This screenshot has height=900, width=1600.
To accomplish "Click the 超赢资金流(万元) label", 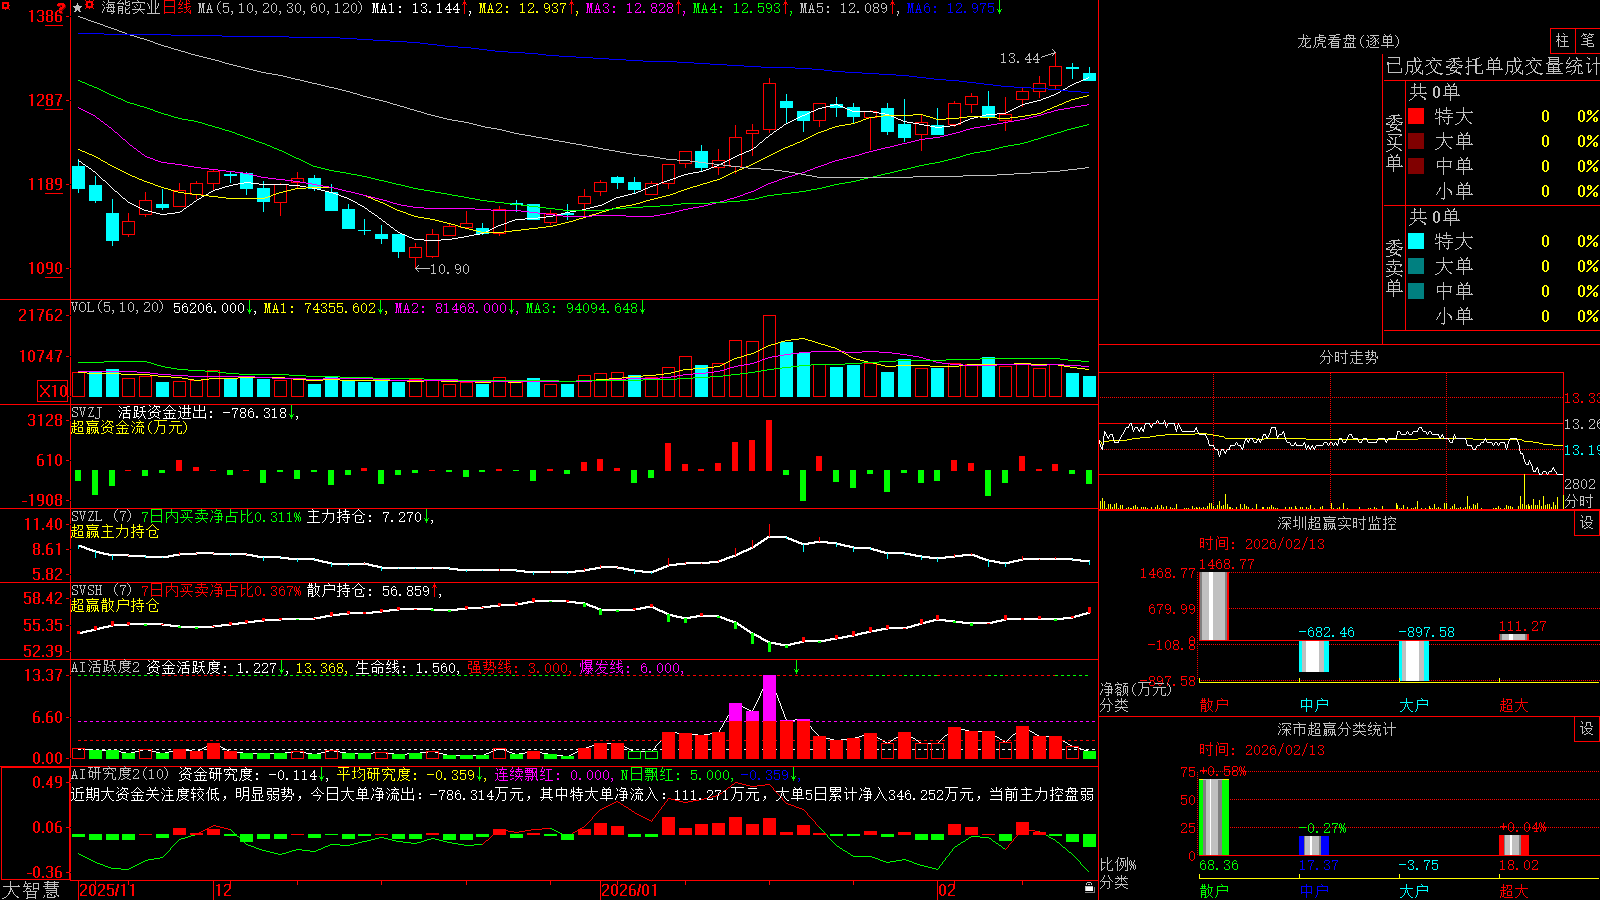I will [x=129, y=427].
